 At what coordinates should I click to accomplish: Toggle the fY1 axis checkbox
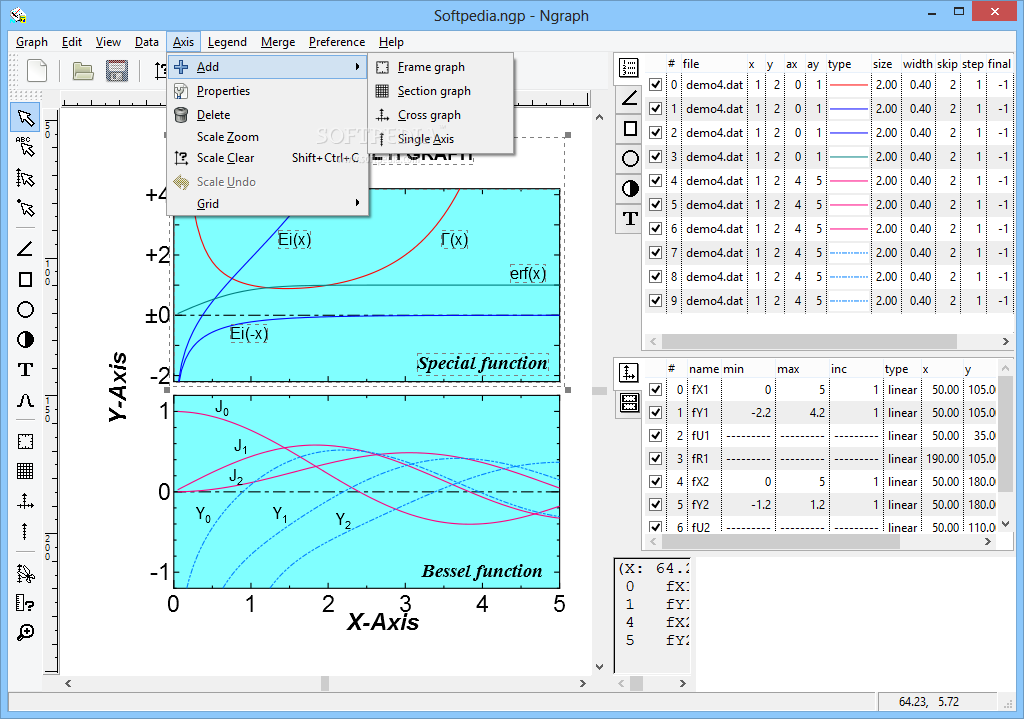(655, 413)
